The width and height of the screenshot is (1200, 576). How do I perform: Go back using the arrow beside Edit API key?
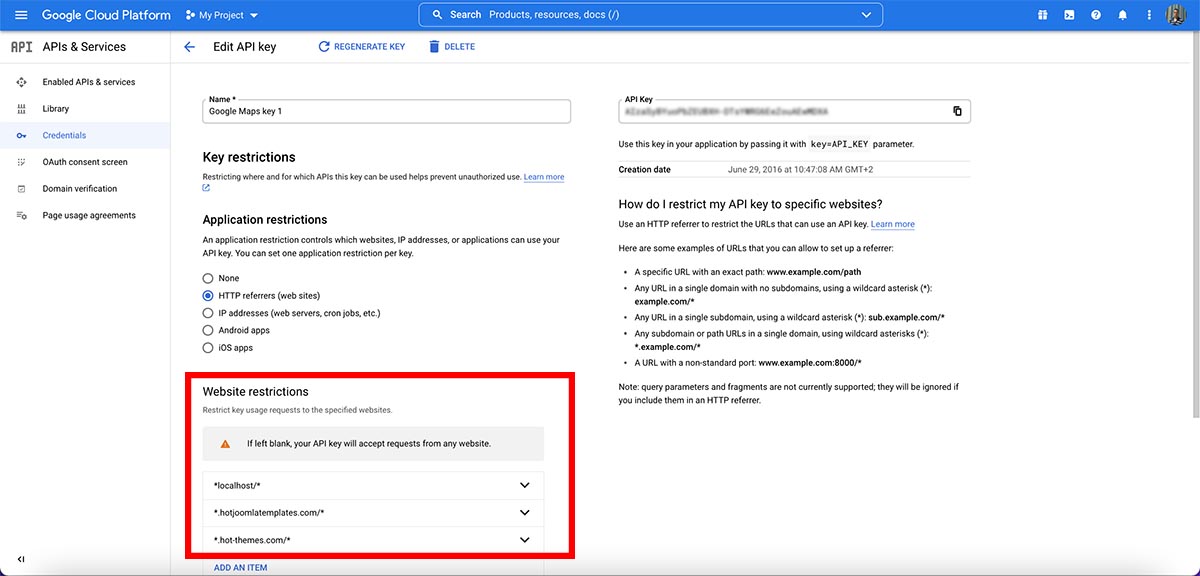[x=189, y=47]
